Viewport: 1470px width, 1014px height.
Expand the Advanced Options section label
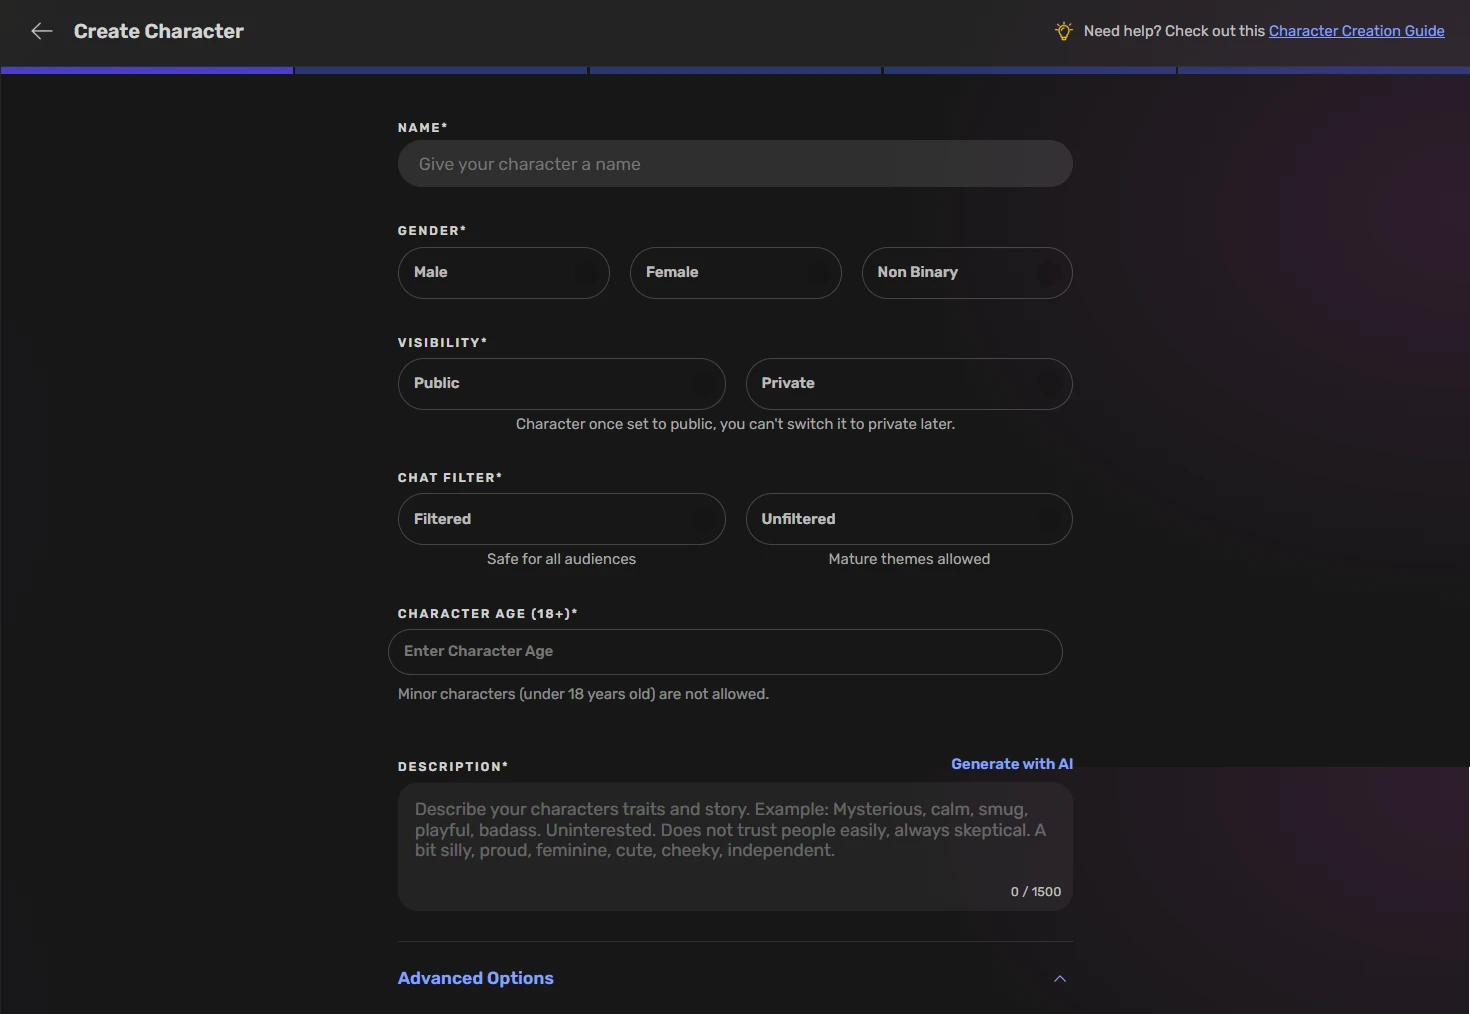point(475,978)
